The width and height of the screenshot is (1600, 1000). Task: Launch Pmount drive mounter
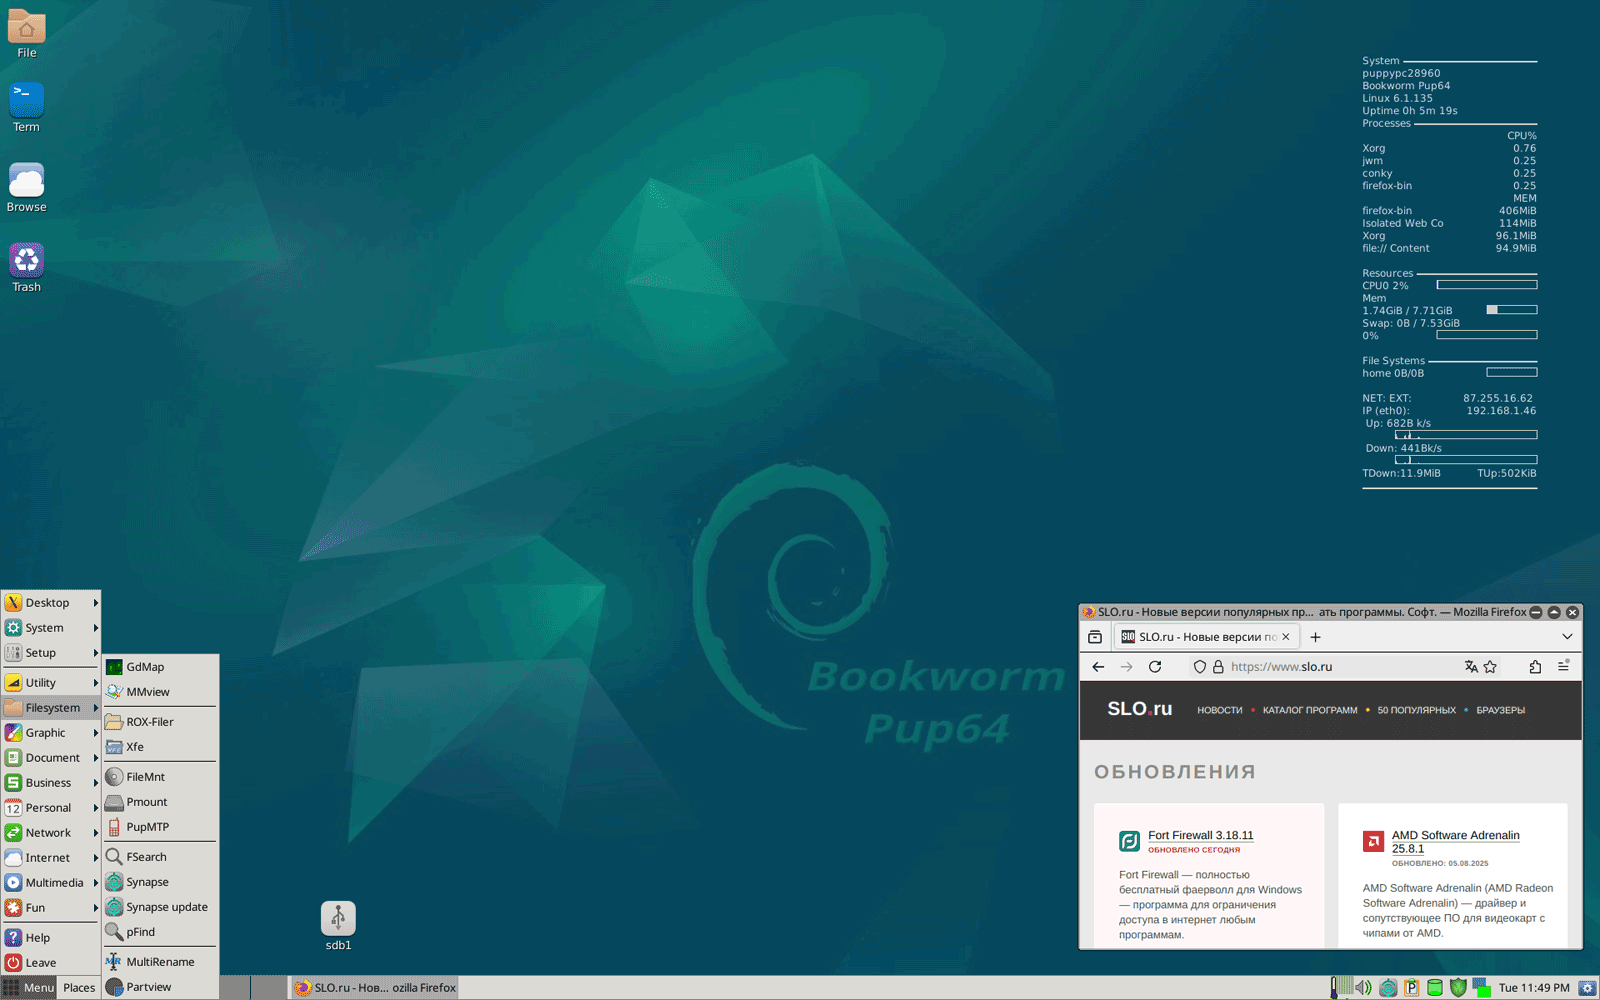coord(160,802)
